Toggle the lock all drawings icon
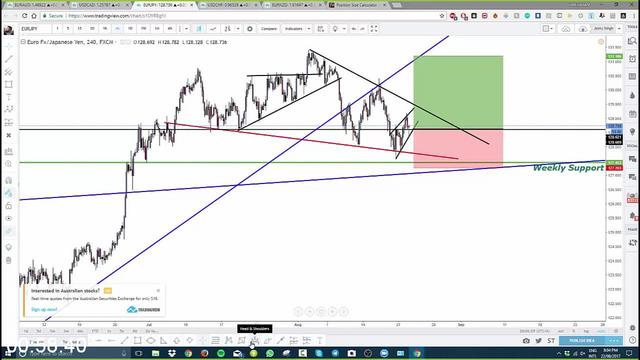Viewport: 640px width, 360px height. 9,206
